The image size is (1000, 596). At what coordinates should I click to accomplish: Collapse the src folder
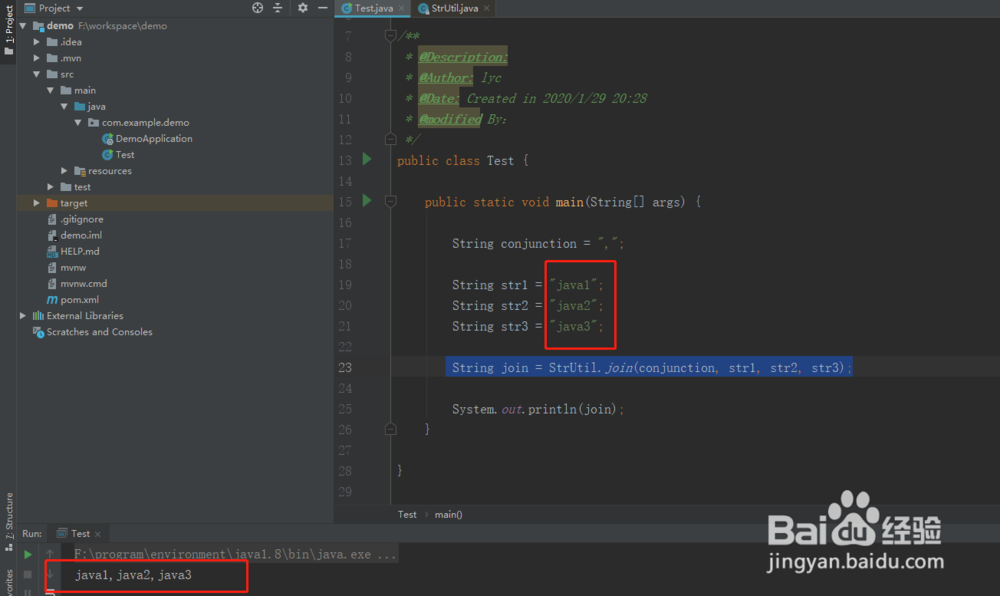(37, 74)
